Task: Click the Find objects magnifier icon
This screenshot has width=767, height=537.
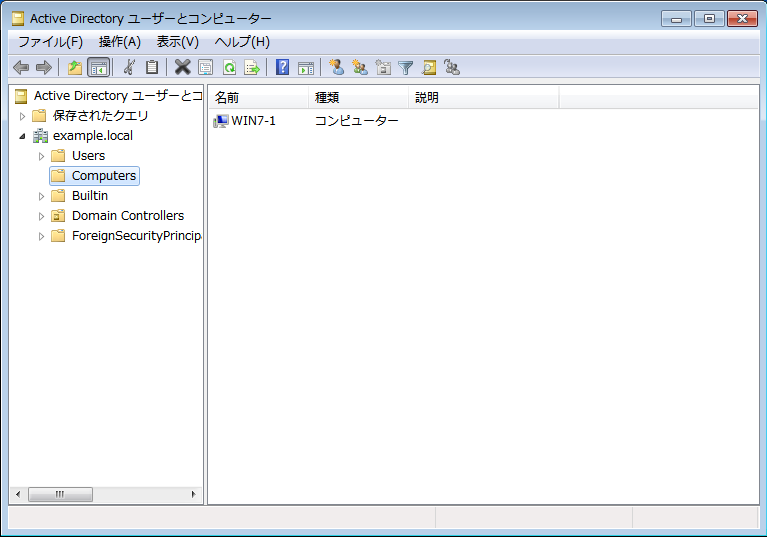Action: coord(429,67)
